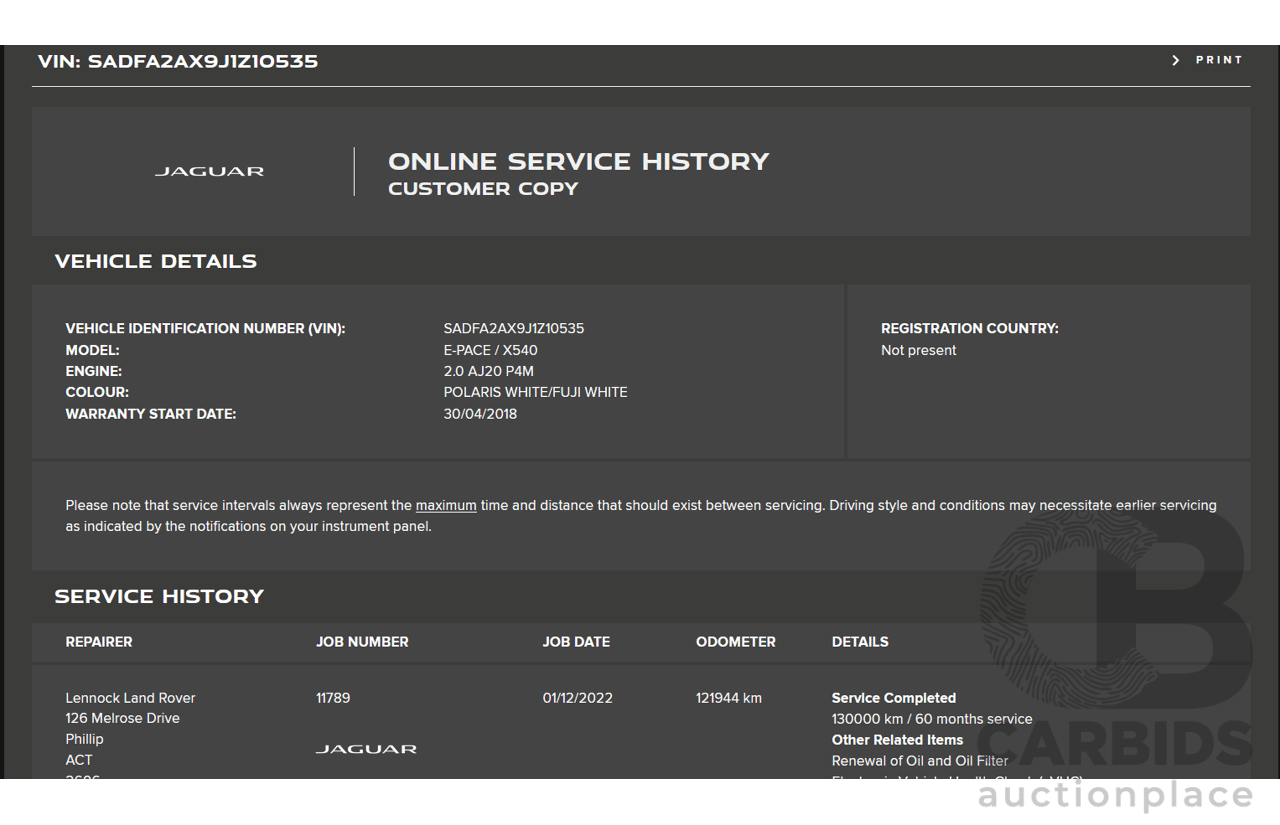The height and width of the screenshot is (825, 1280).
Task: Click job number 11789
Action: pos(333,698)
